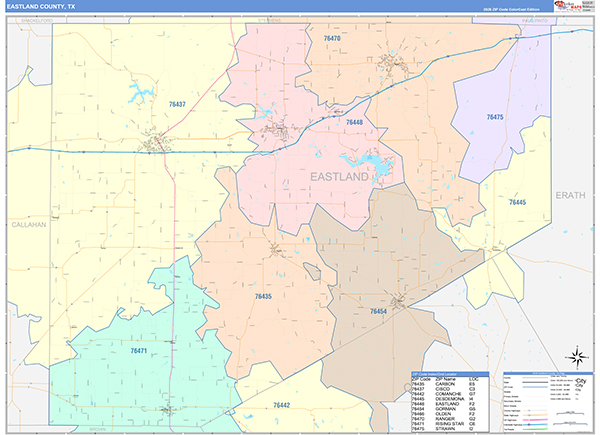Click the ERATH county label

[570, 196]
